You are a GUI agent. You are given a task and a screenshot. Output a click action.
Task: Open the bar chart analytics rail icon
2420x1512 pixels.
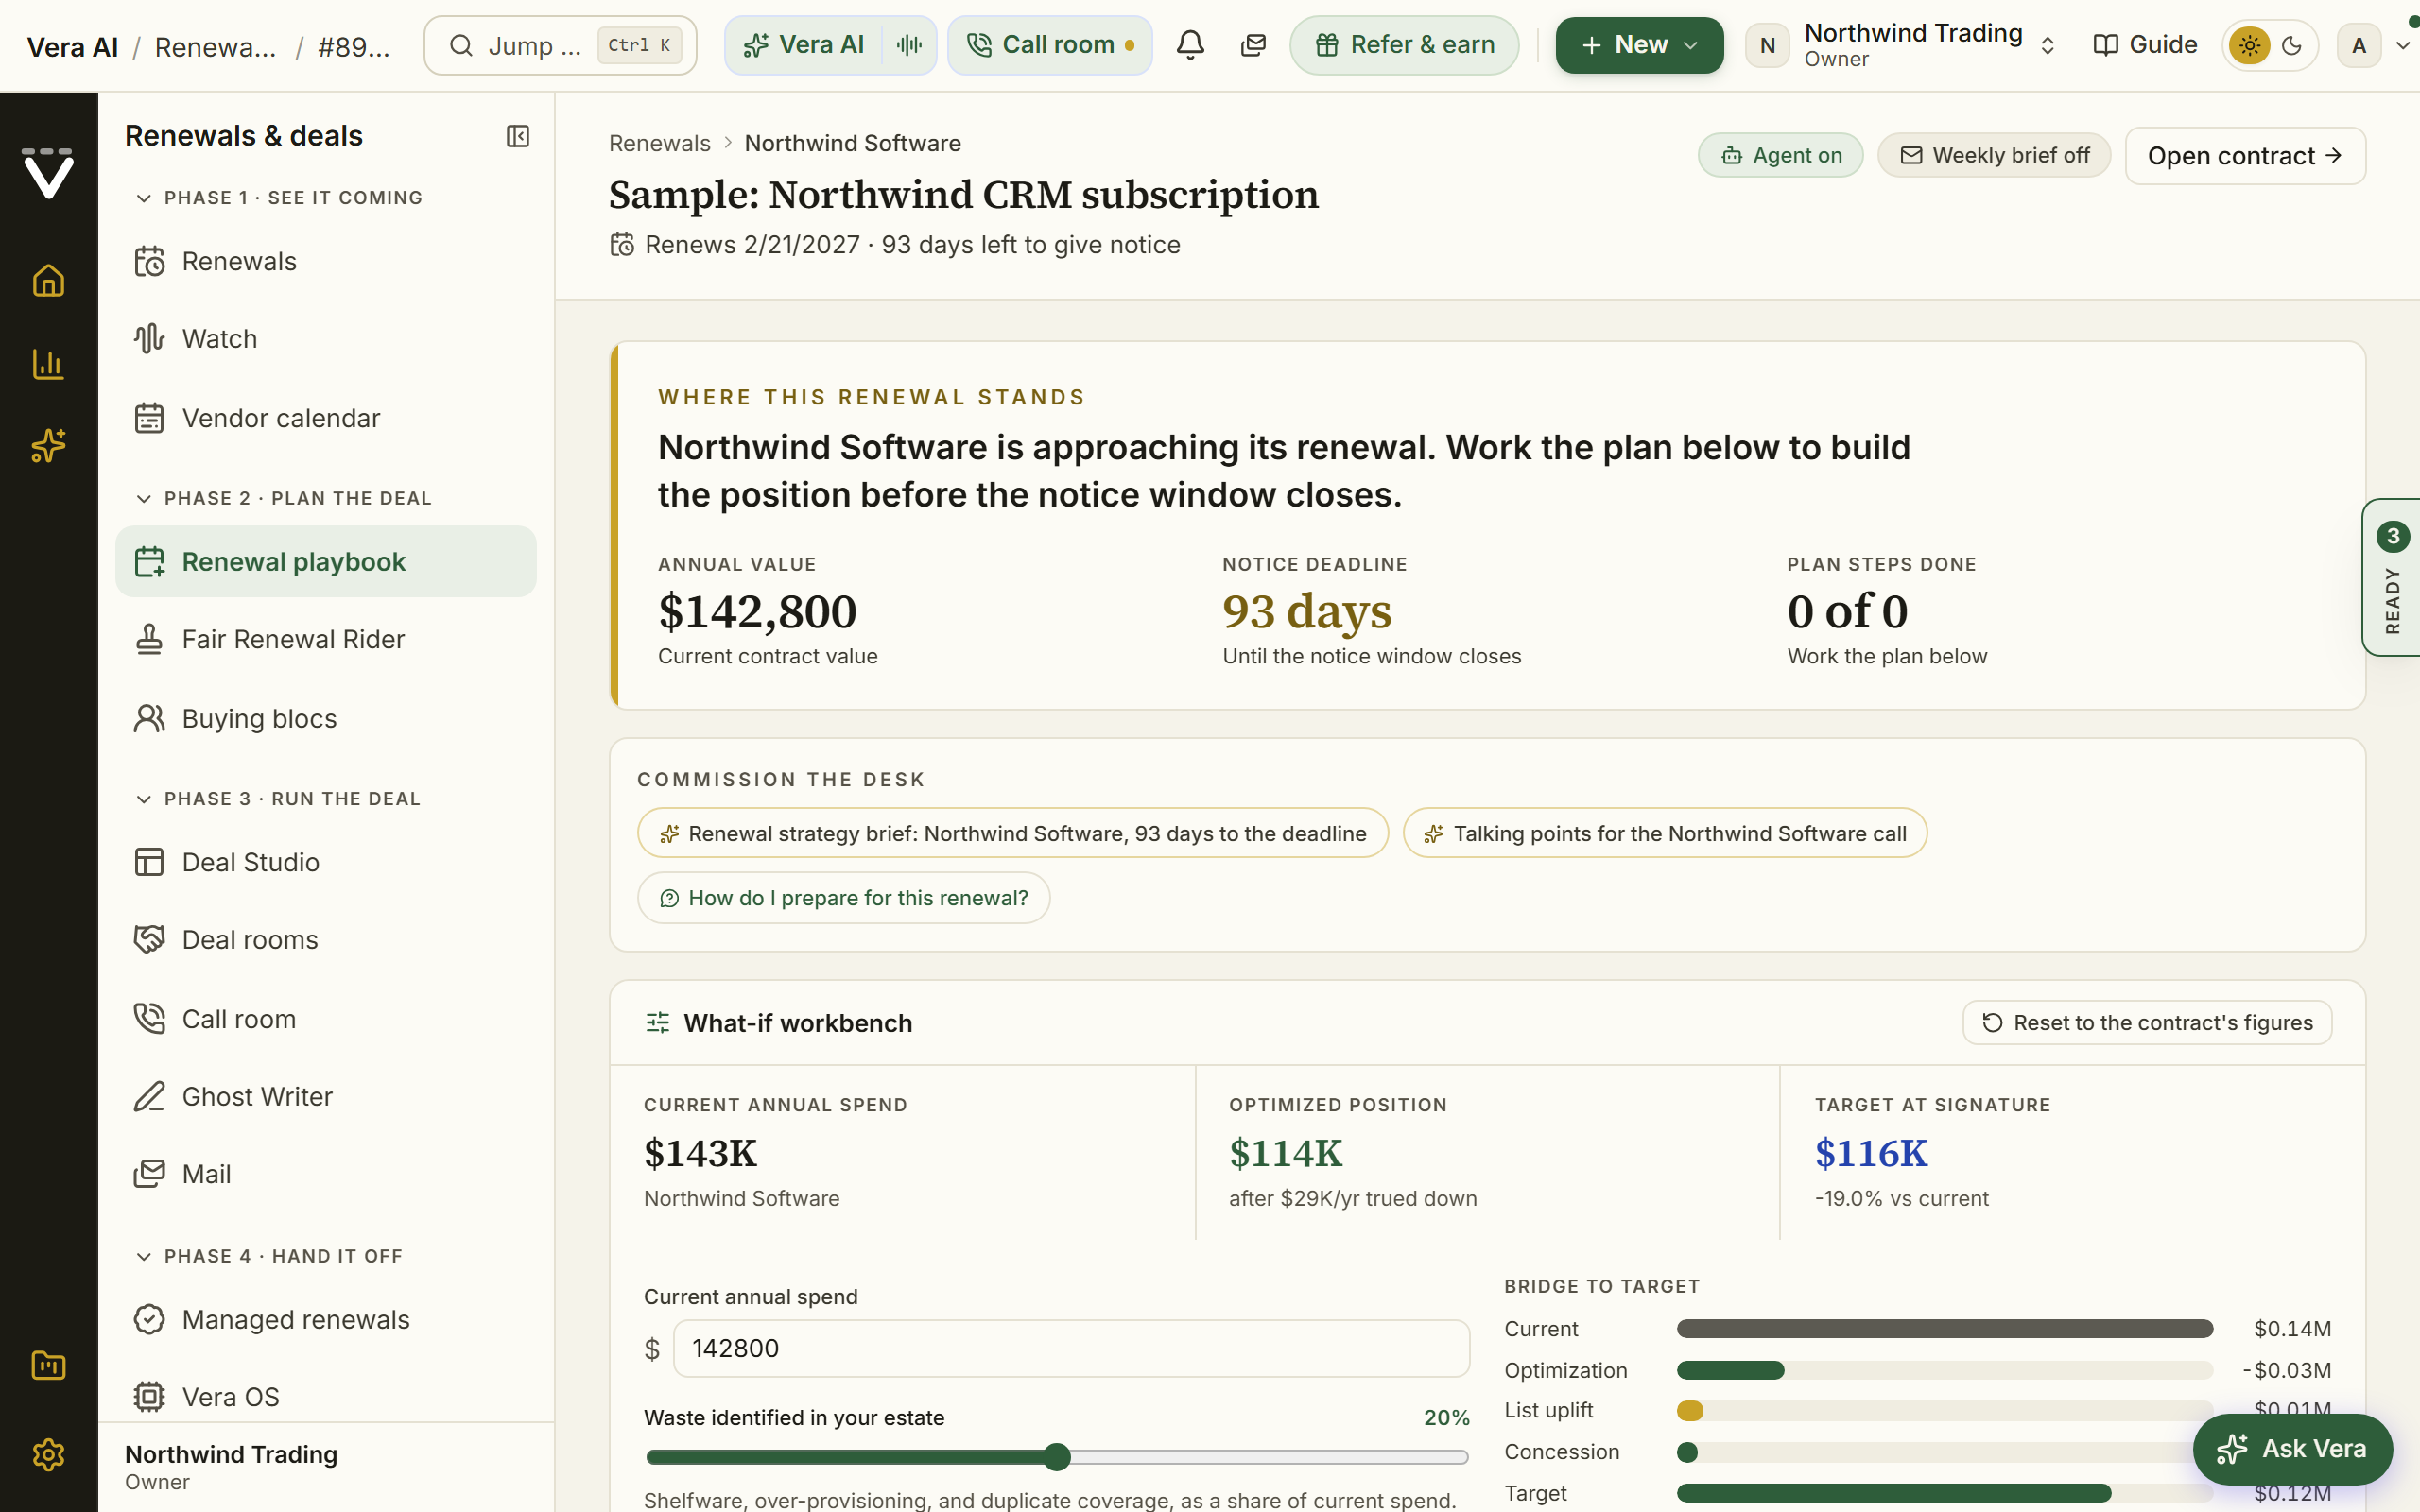click(x=48, y=364)
